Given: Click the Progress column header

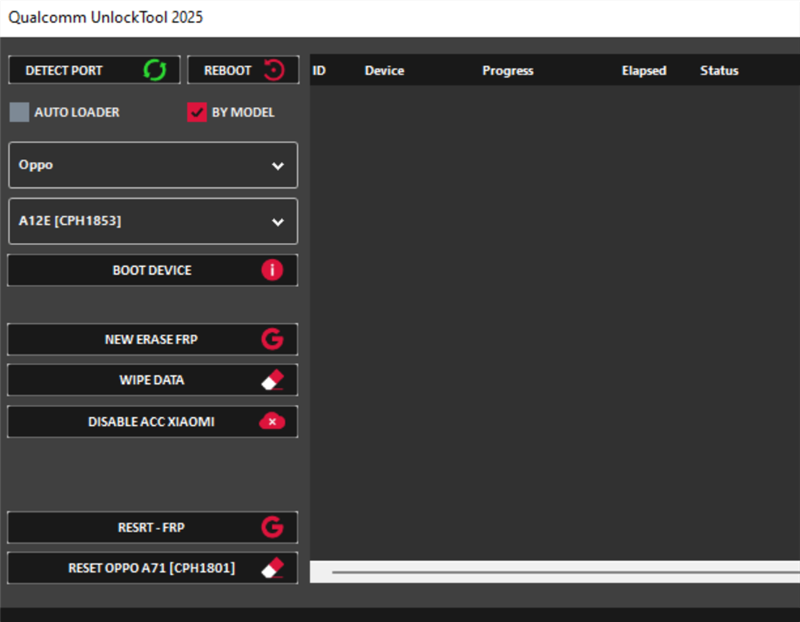Looking at the screenshot, I should pyautogui.click(x=508, y=70).
